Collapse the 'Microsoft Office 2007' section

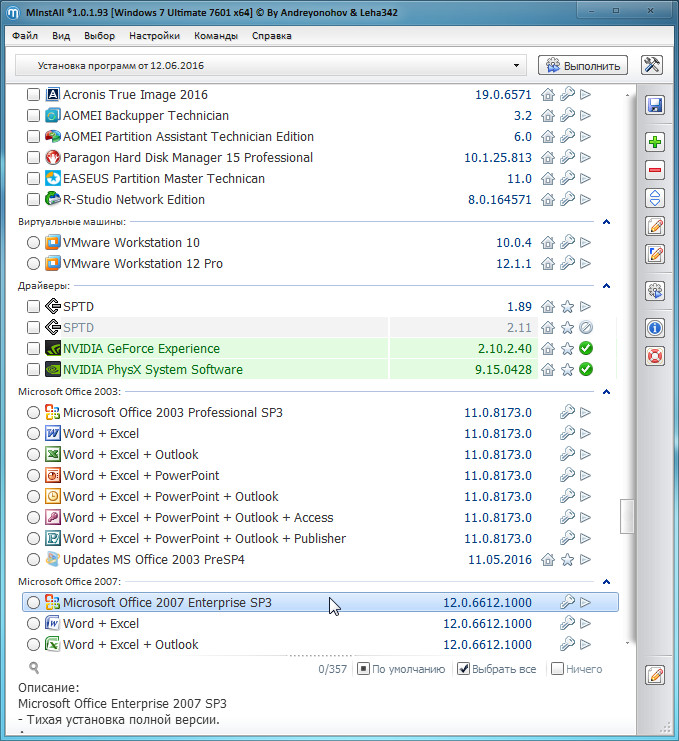tap(607, 581)
